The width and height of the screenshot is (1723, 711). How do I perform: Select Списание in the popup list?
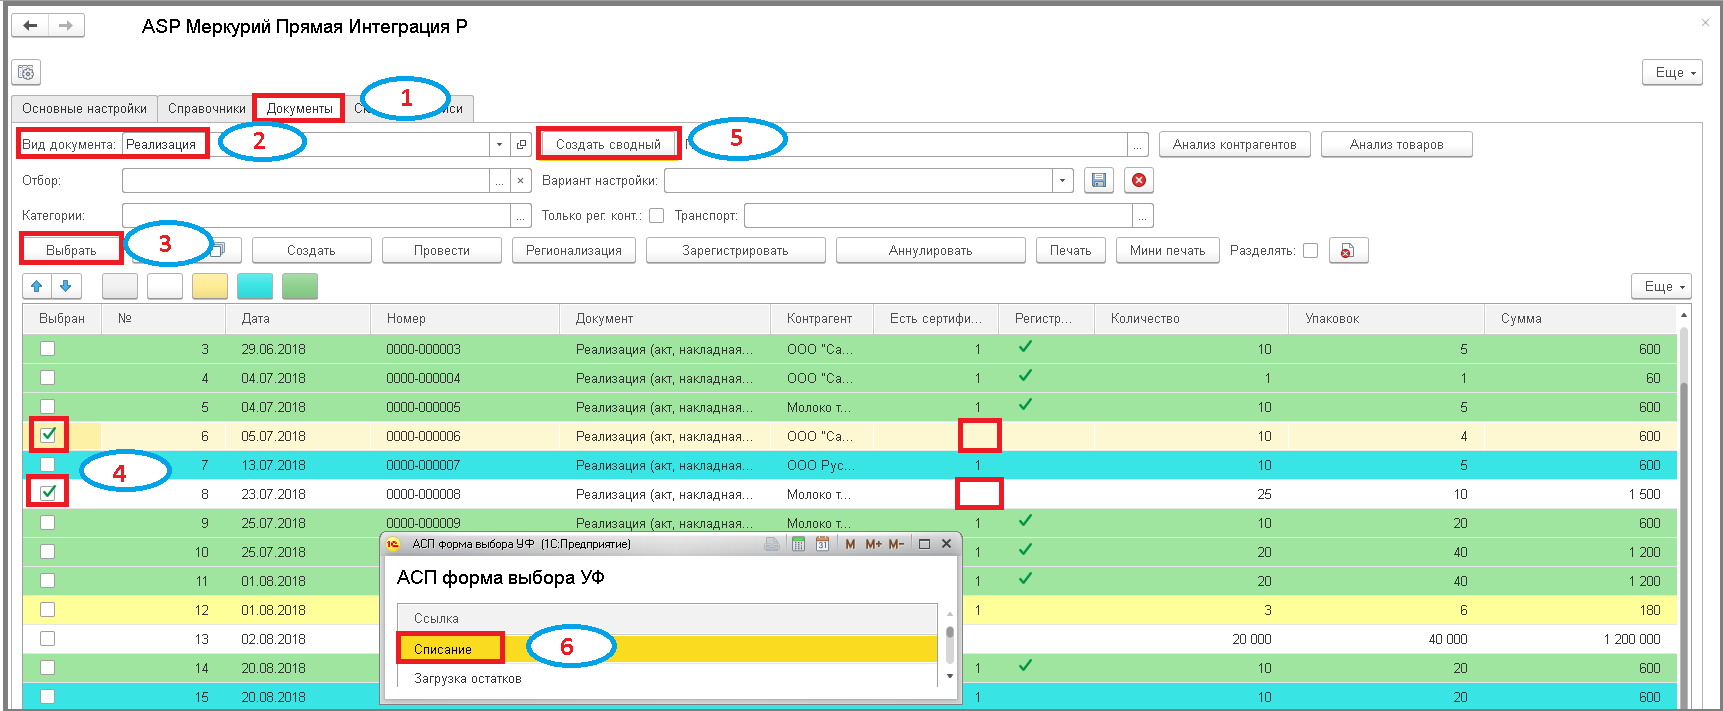667,649
